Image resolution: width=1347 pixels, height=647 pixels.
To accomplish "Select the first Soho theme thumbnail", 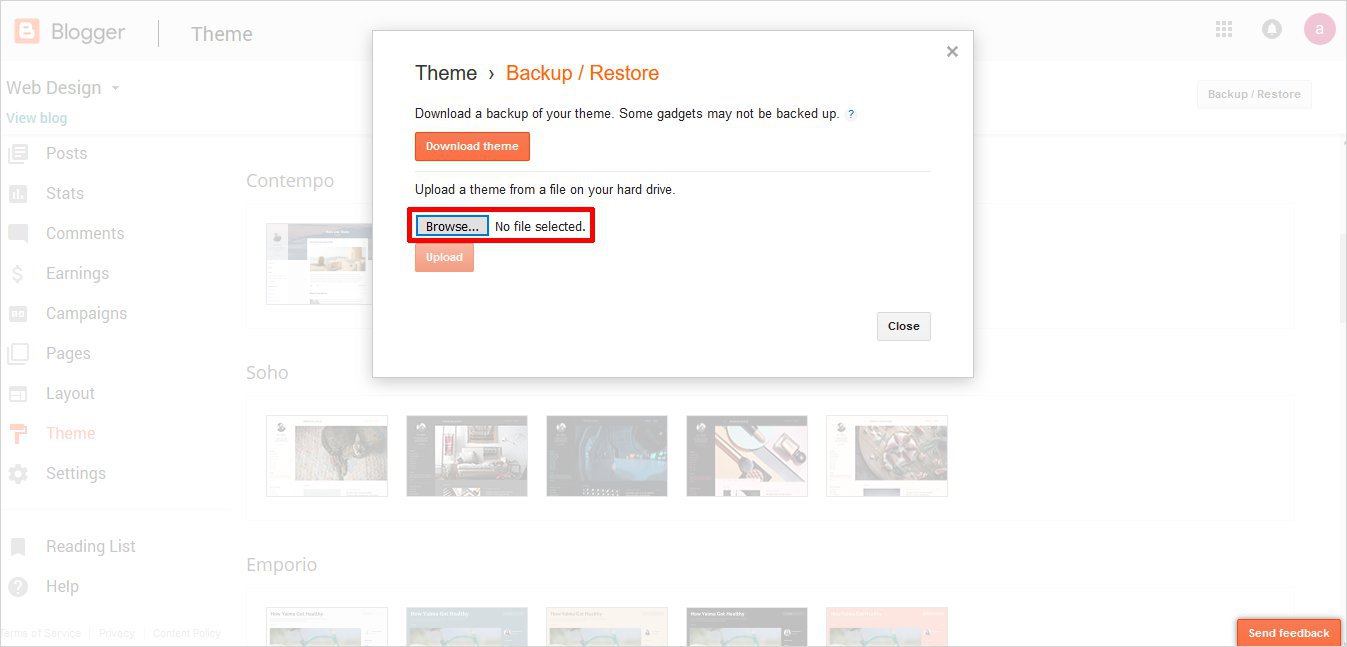I will (x=327, y=456).
